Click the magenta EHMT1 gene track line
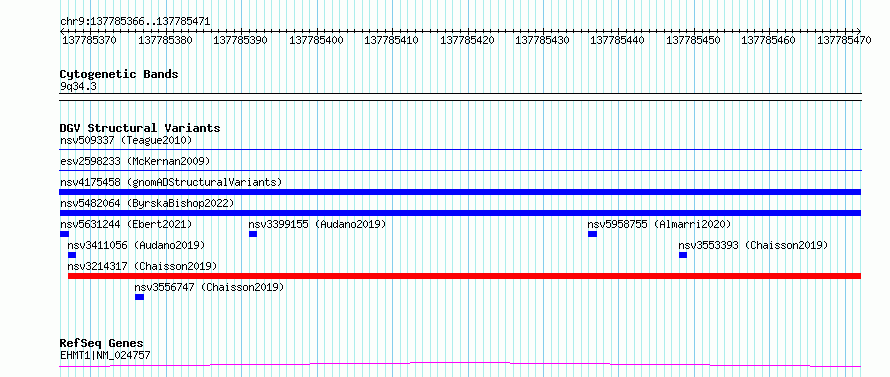The width and height of the screenshot is (890, 377). click(460, 364)
